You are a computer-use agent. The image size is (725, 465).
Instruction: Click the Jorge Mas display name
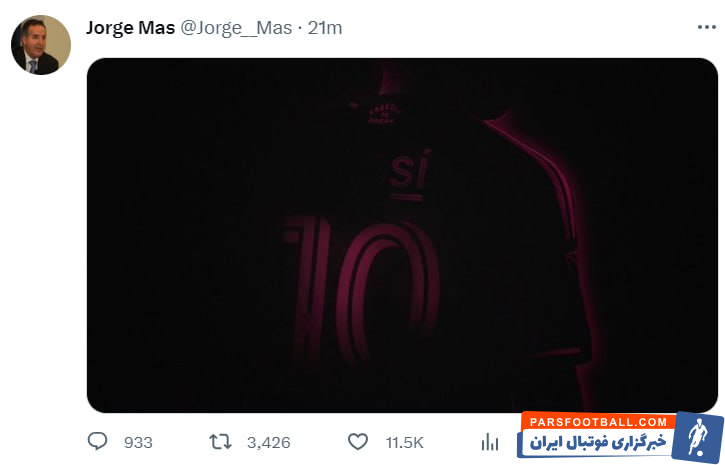pyautogui.click(x=130, y=28)
